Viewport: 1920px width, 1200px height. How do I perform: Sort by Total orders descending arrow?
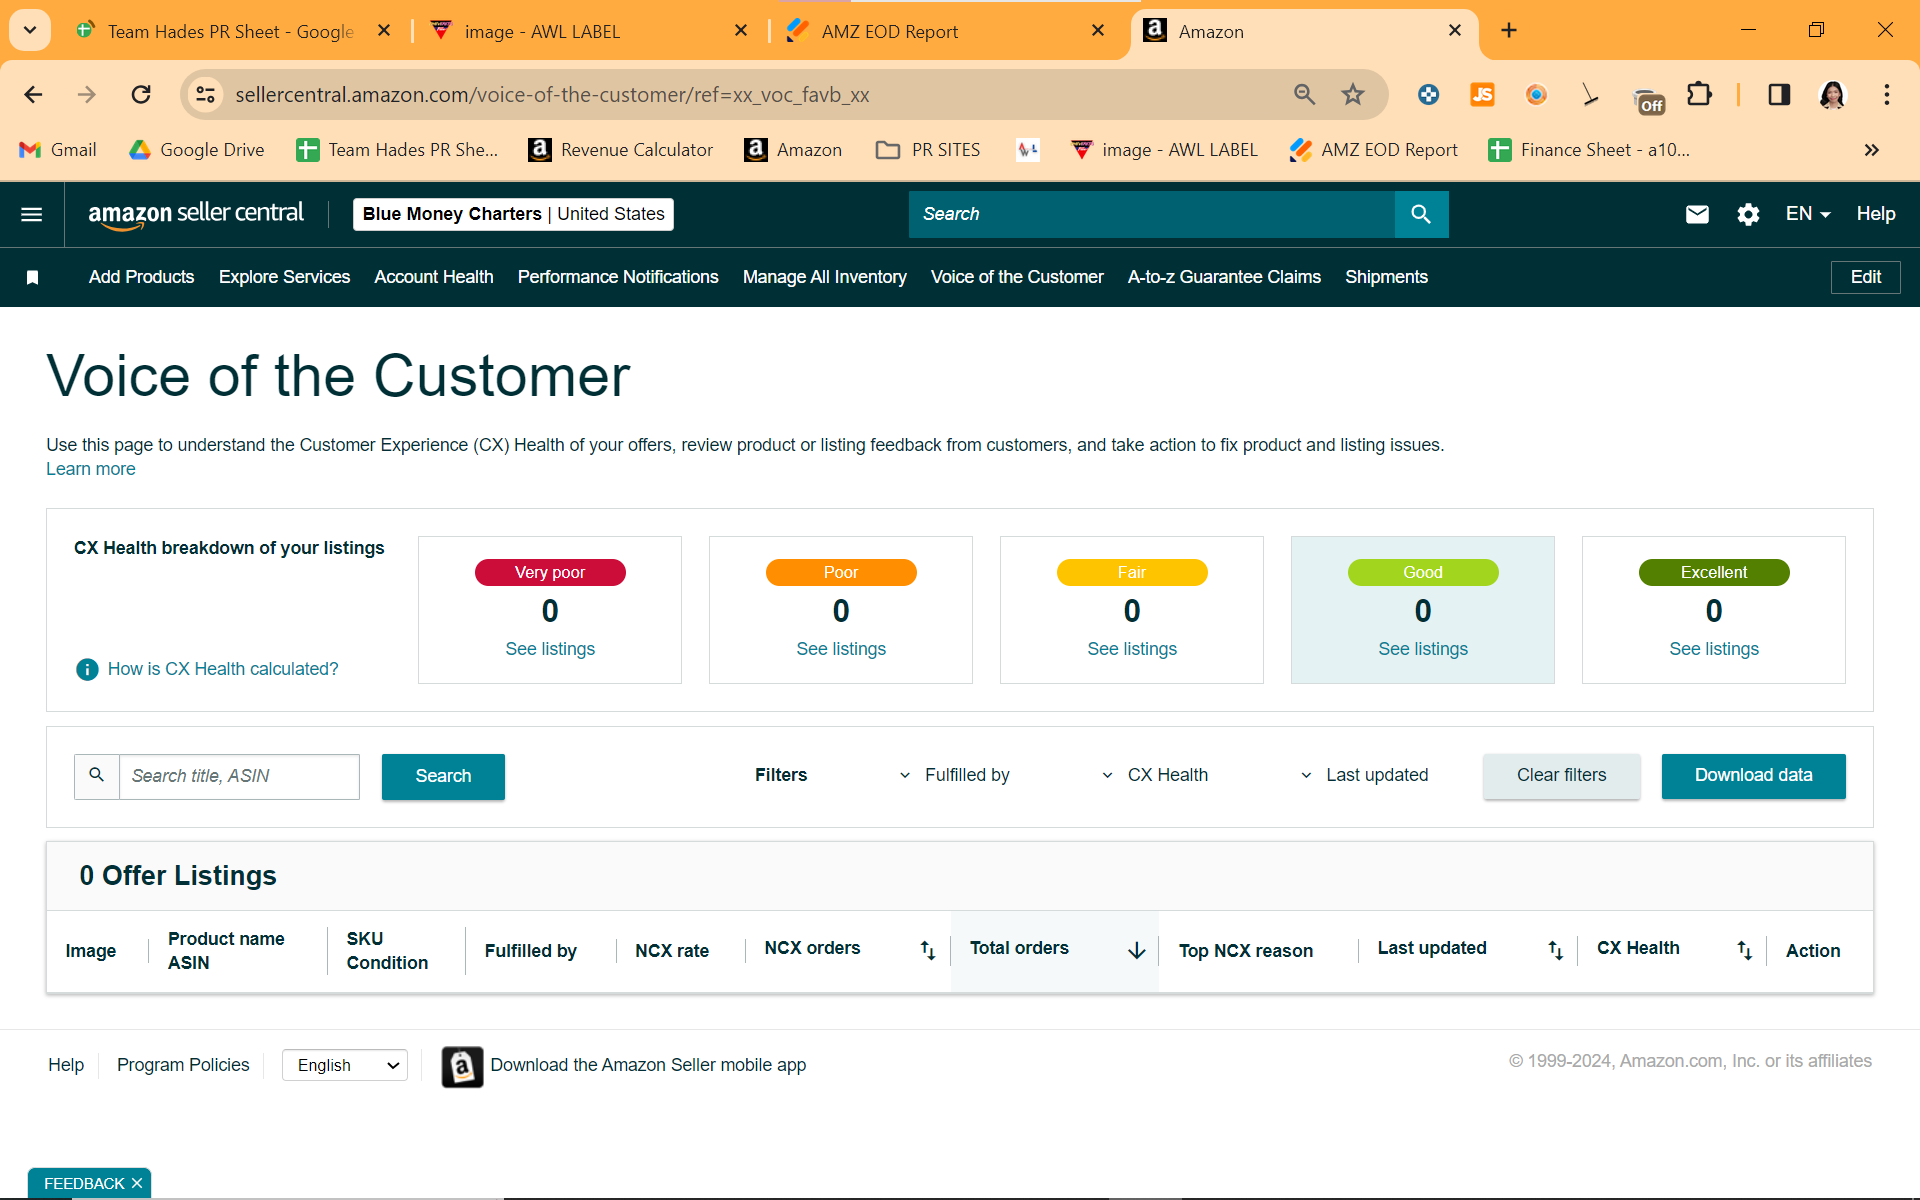(x=1137, y=950)
